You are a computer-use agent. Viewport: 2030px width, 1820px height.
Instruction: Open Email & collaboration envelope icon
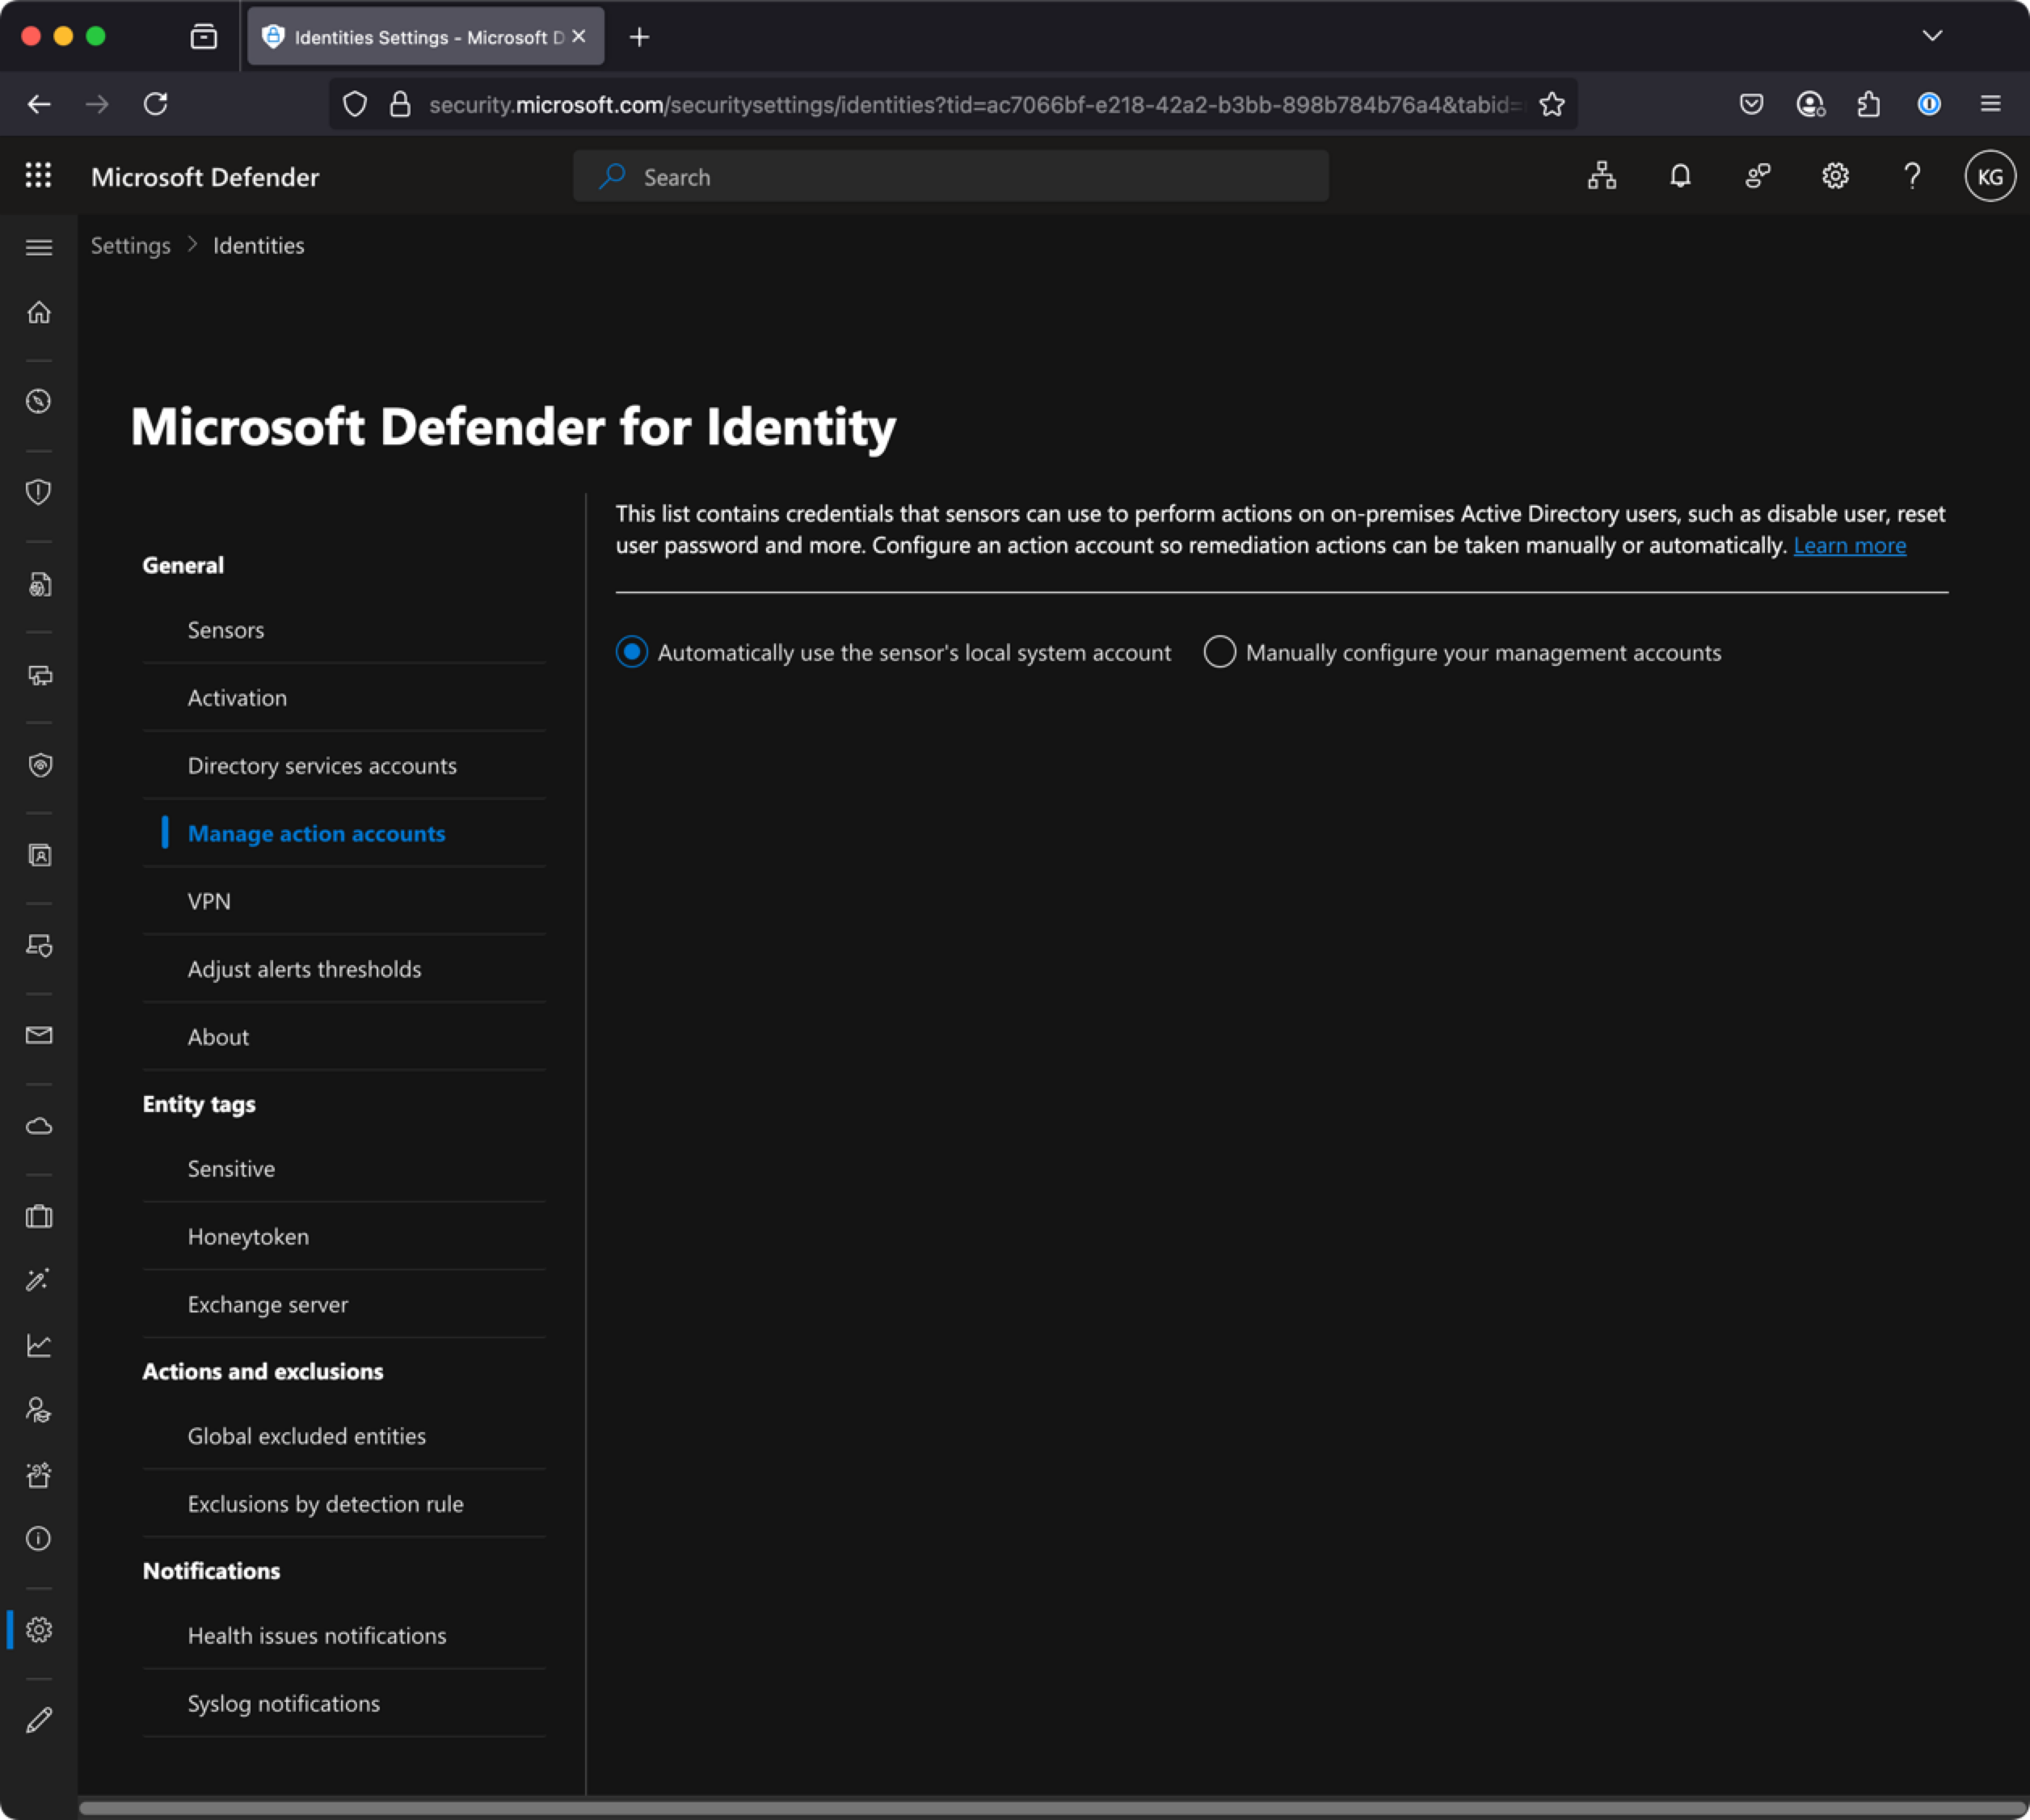coord(39,1035)
